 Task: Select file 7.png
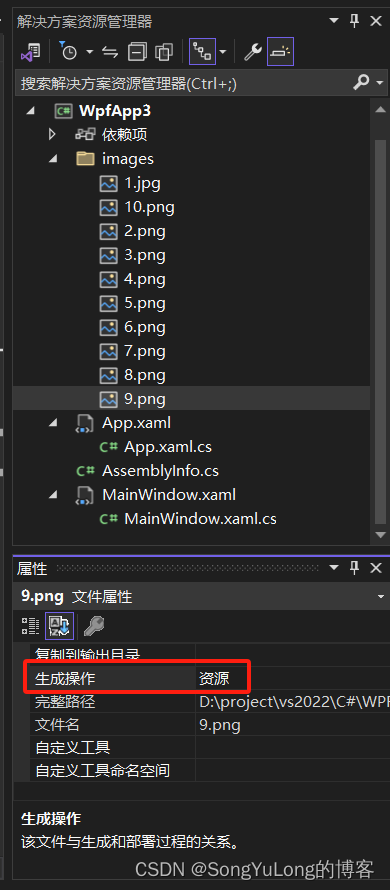pos(145,351)
